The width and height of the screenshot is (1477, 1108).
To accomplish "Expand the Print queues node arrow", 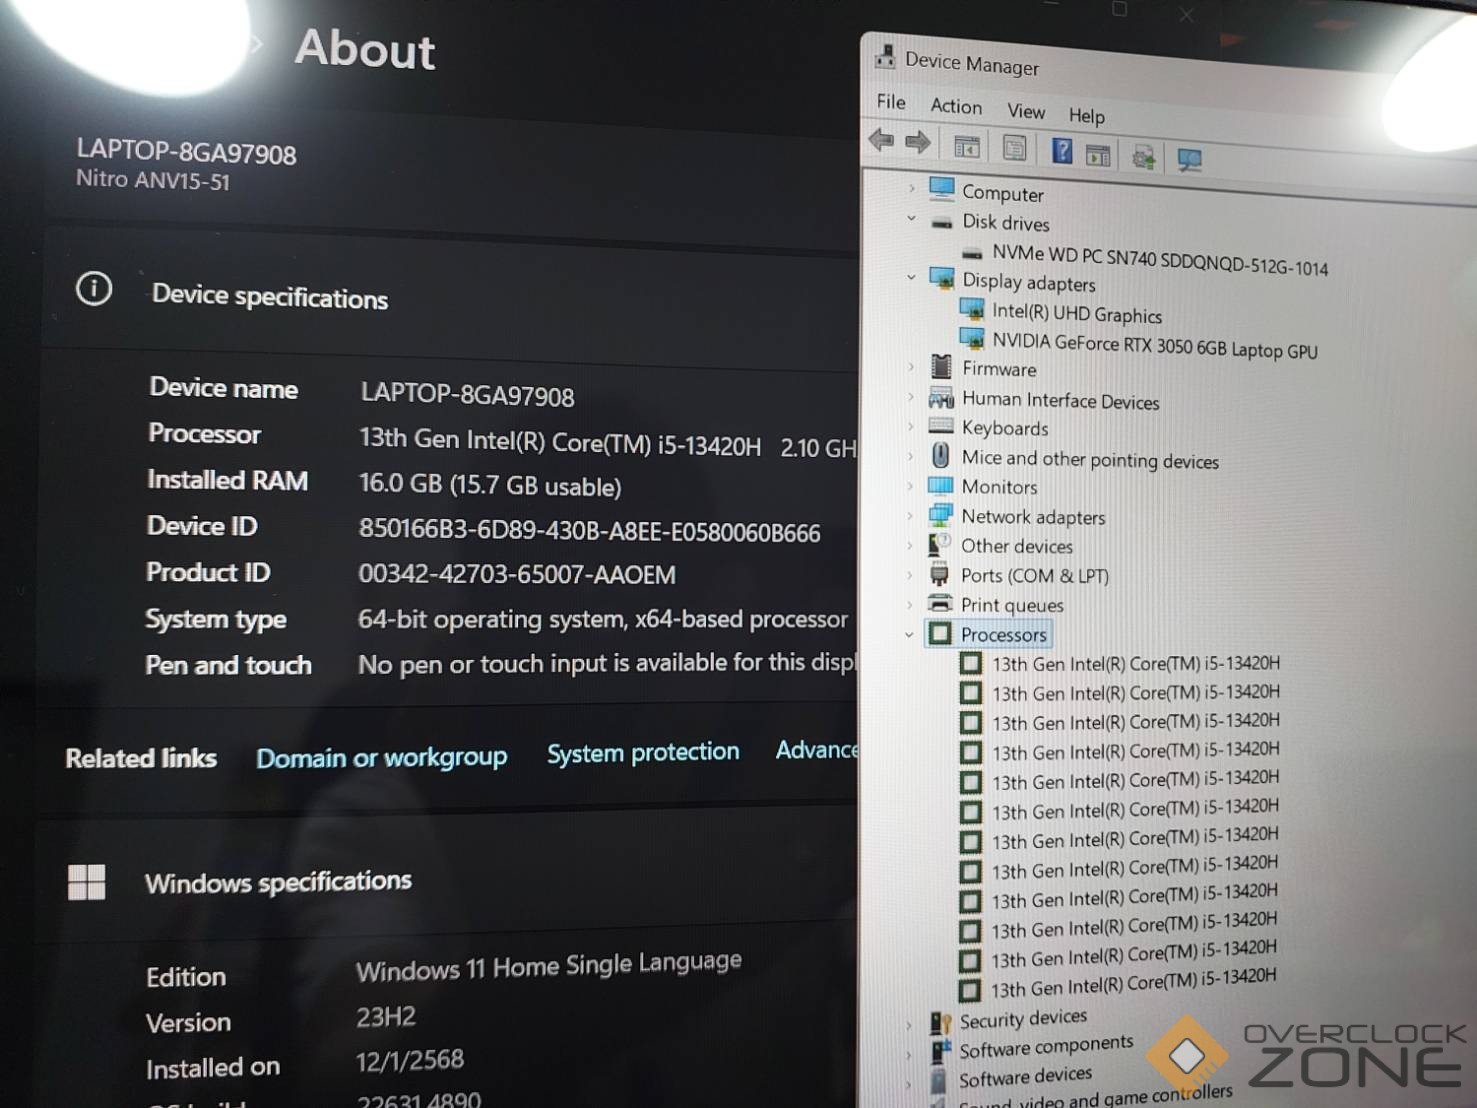I will tap(909, 604).
